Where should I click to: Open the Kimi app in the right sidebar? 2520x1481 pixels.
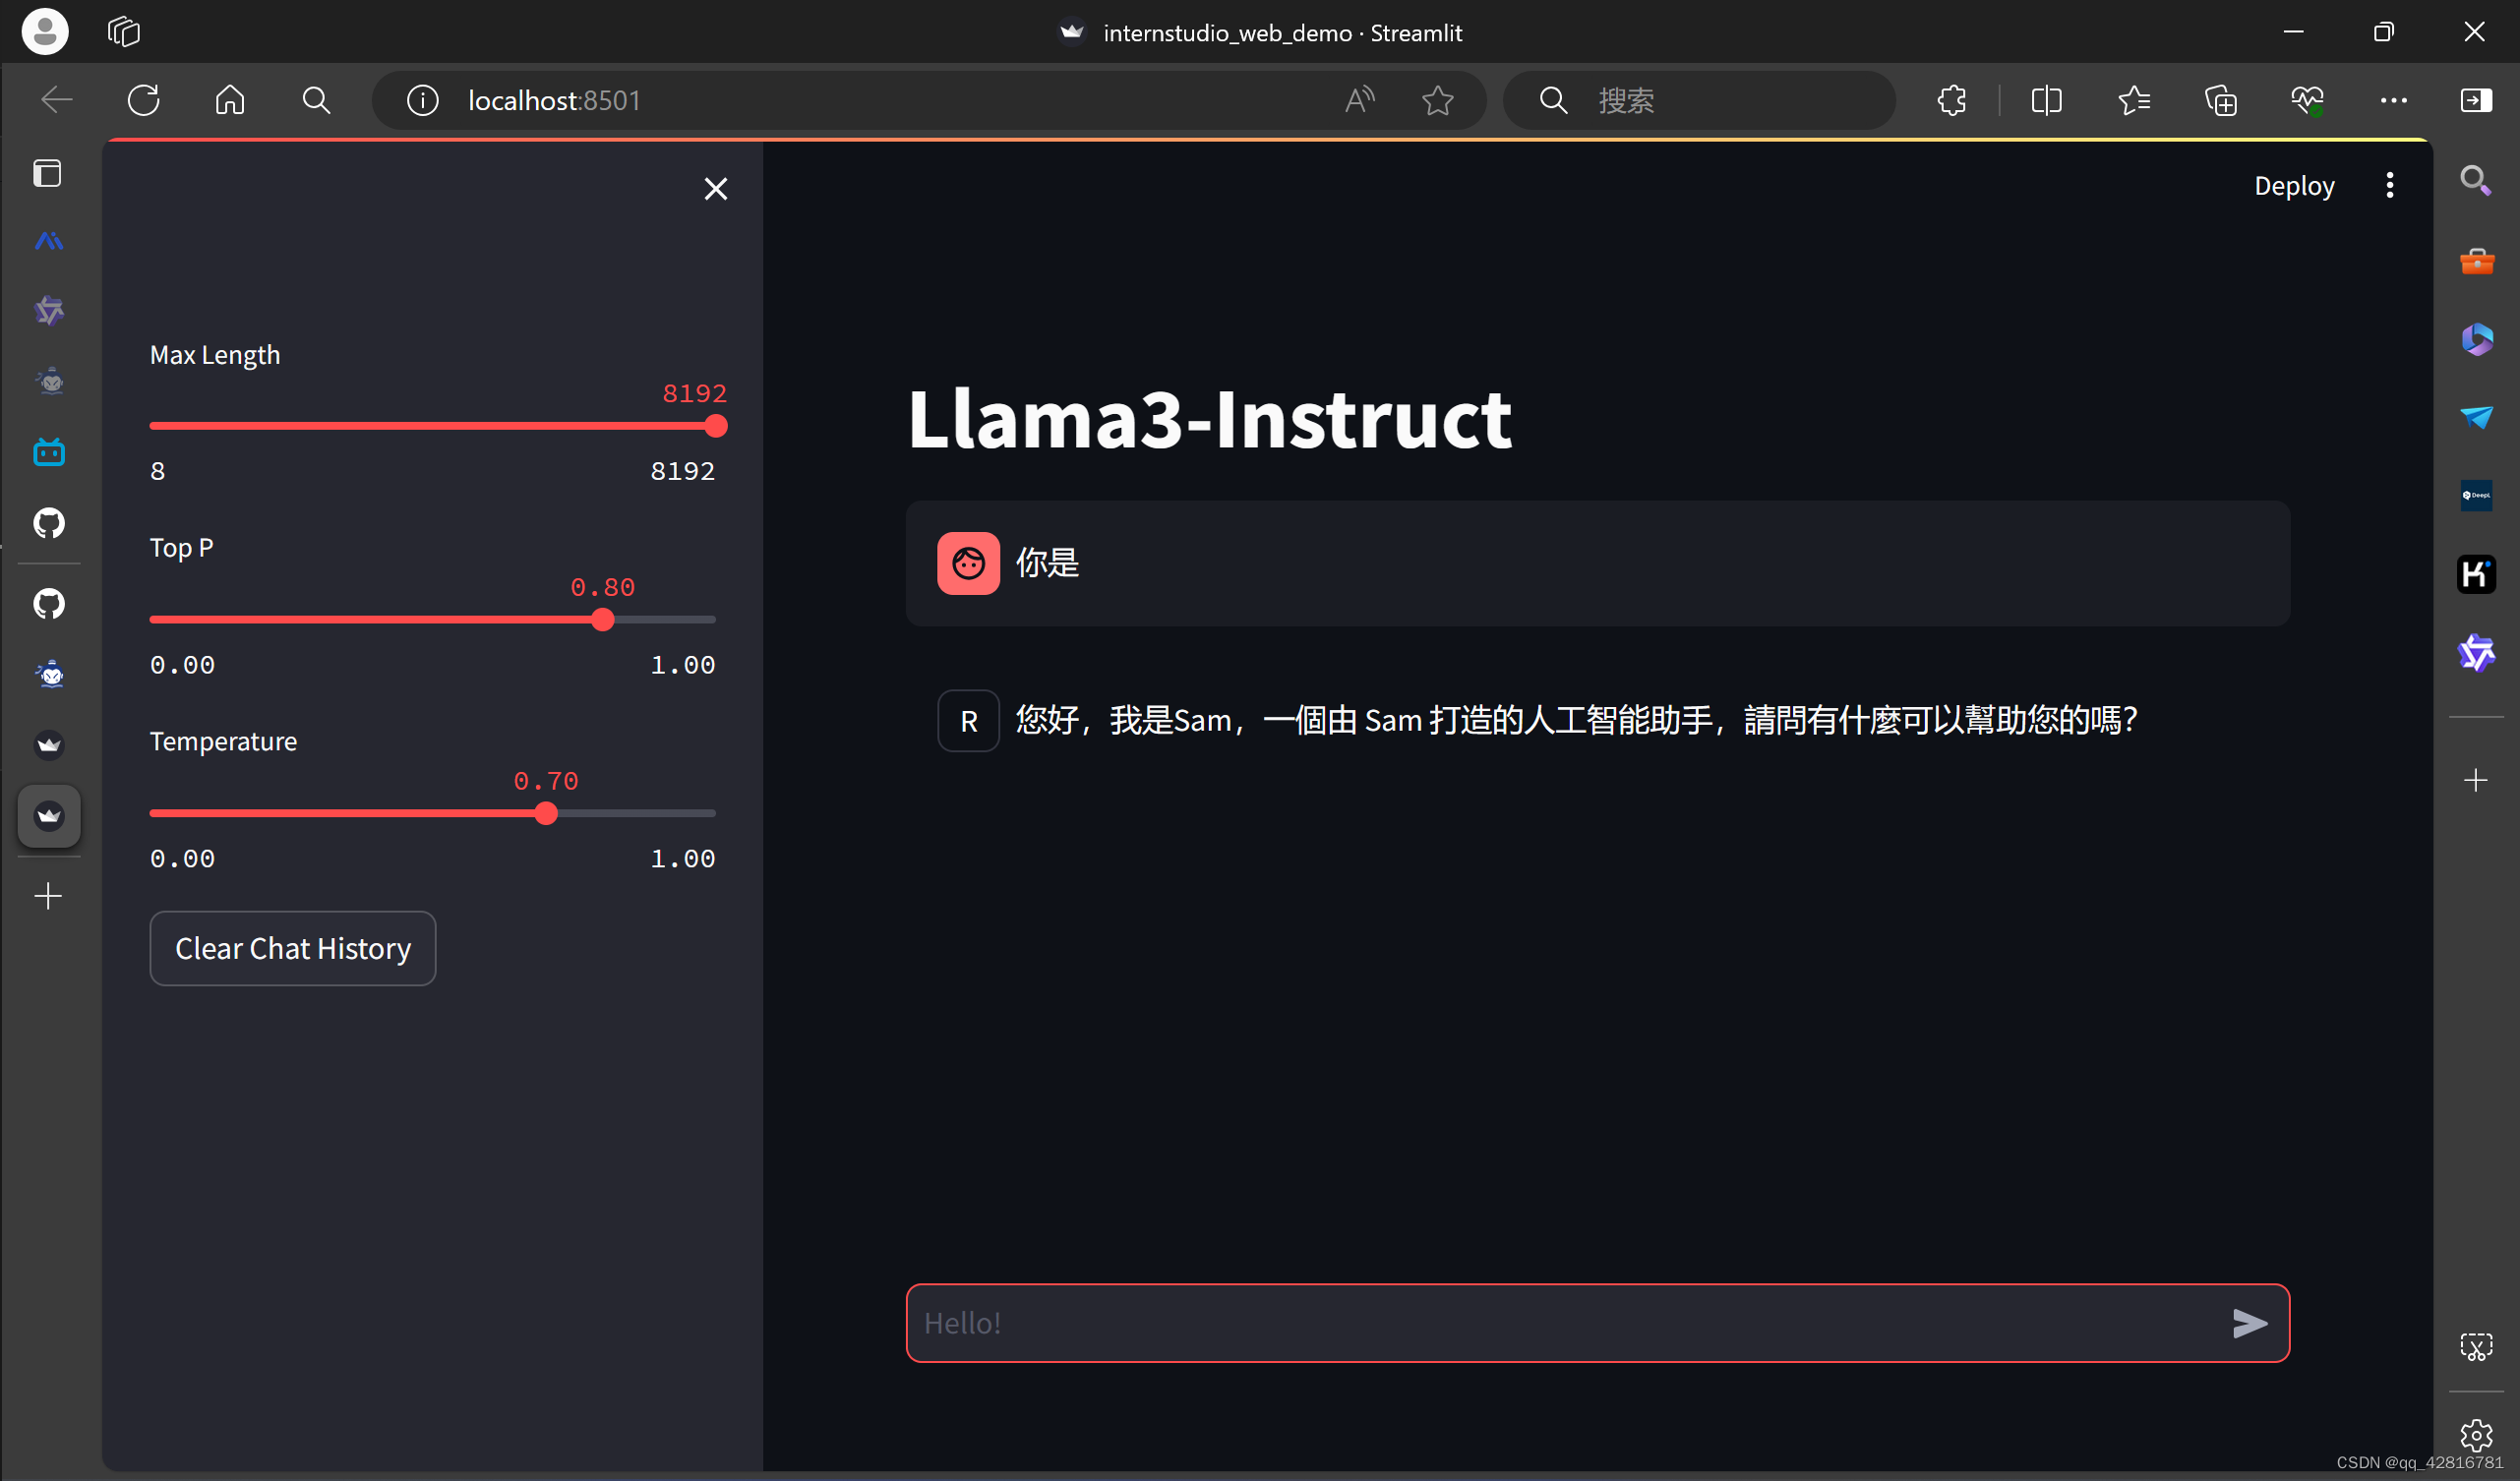[x=2477, y=574]
